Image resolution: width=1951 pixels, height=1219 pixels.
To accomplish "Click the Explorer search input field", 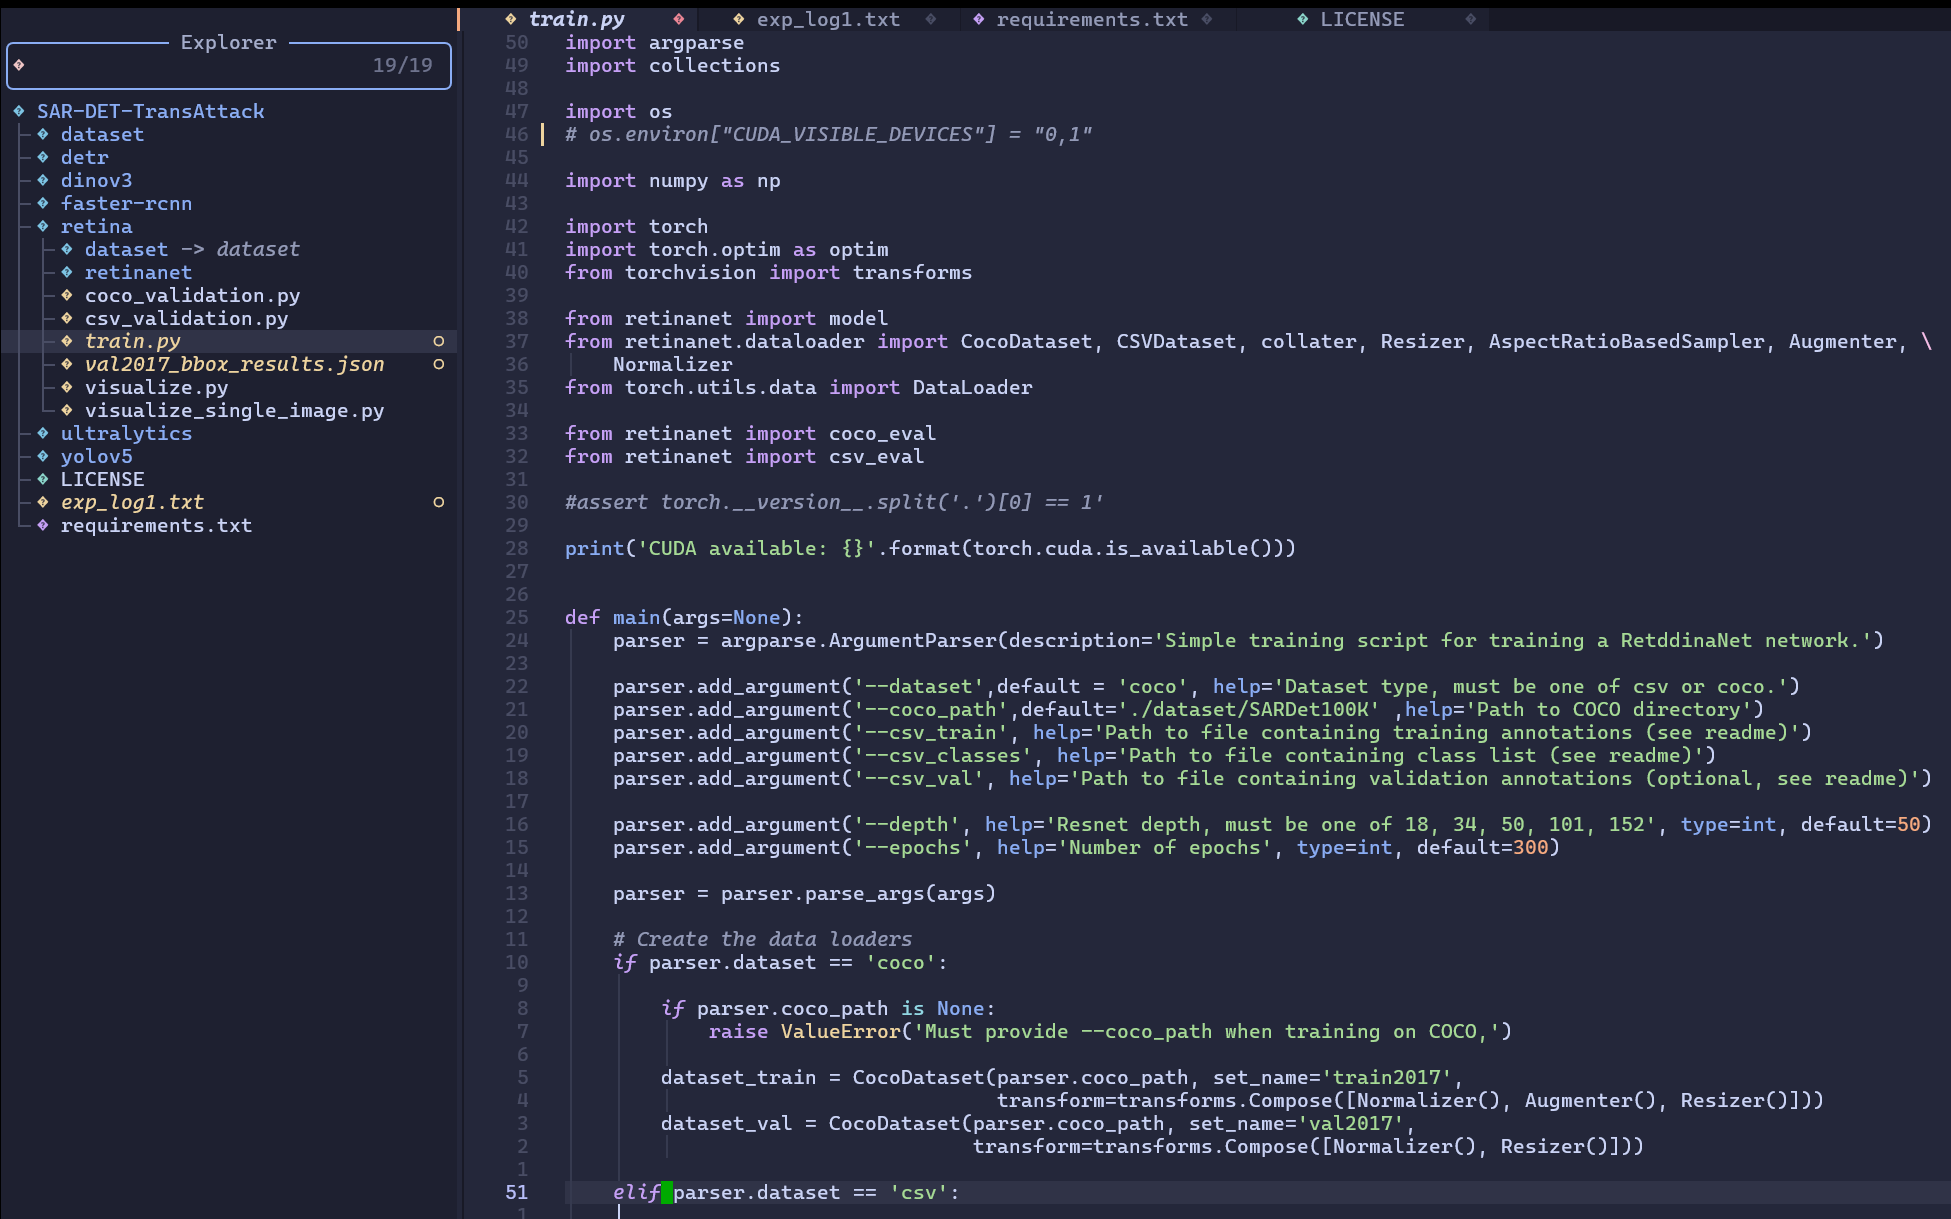I will [200, 65].
